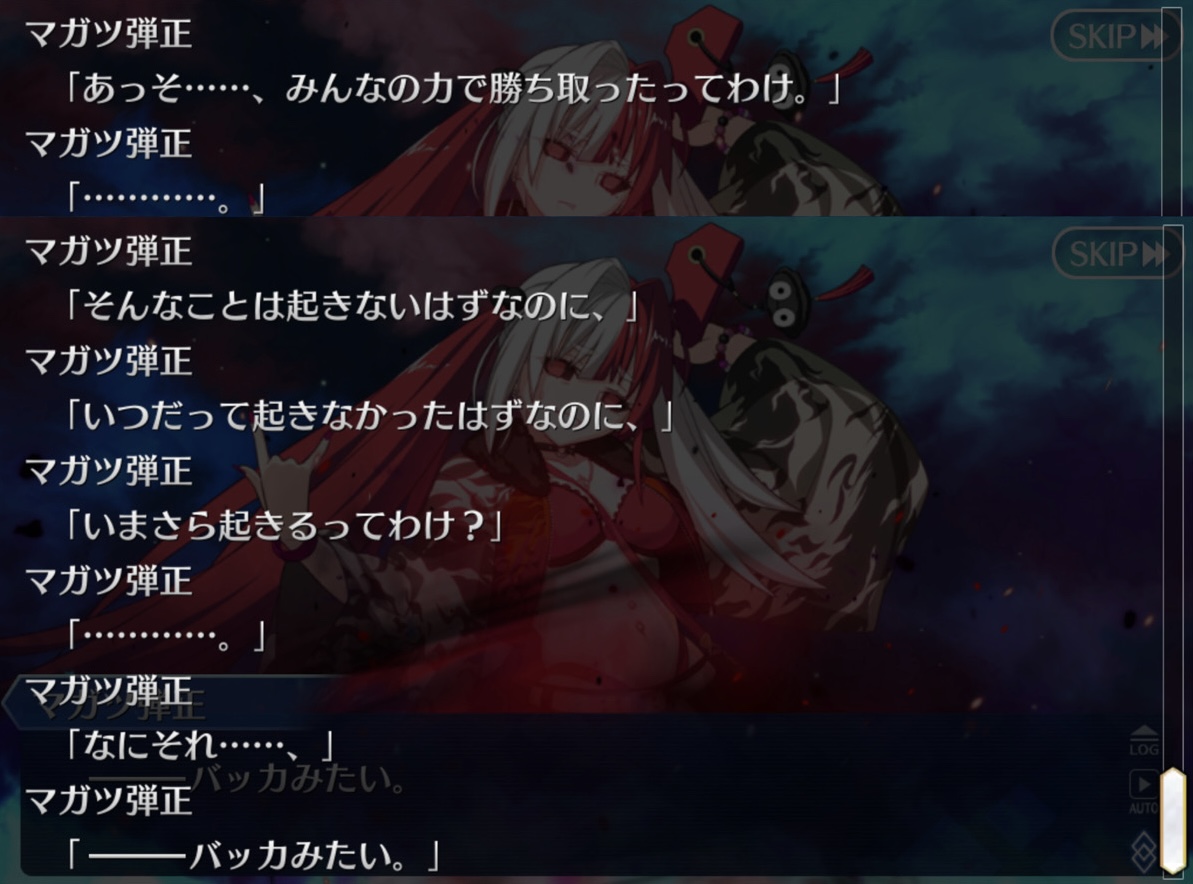Select log line 「なにそれ……、」

pyautogui.click(x=200, y=745)
